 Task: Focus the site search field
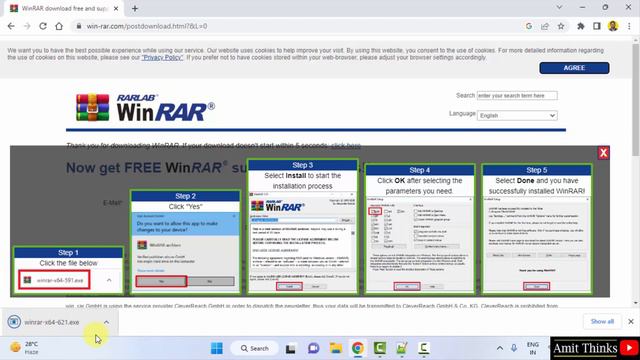pos(517,96)
